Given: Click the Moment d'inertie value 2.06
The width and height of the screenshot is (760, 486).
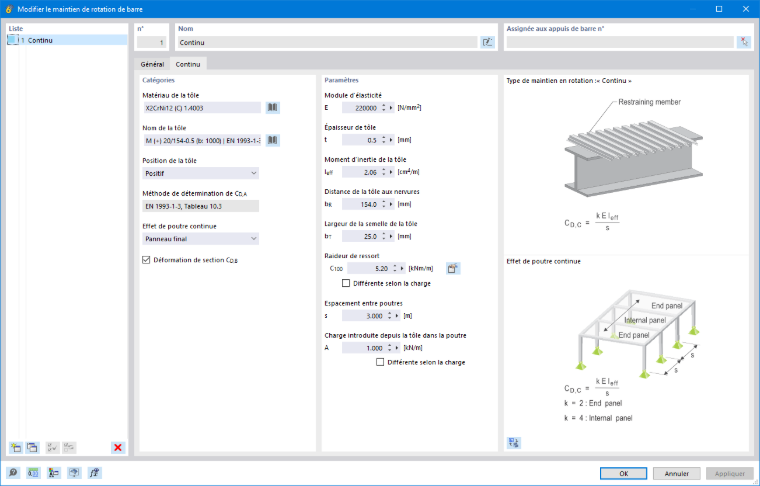Looking at the screenshot, I should (x=361, y=172).
